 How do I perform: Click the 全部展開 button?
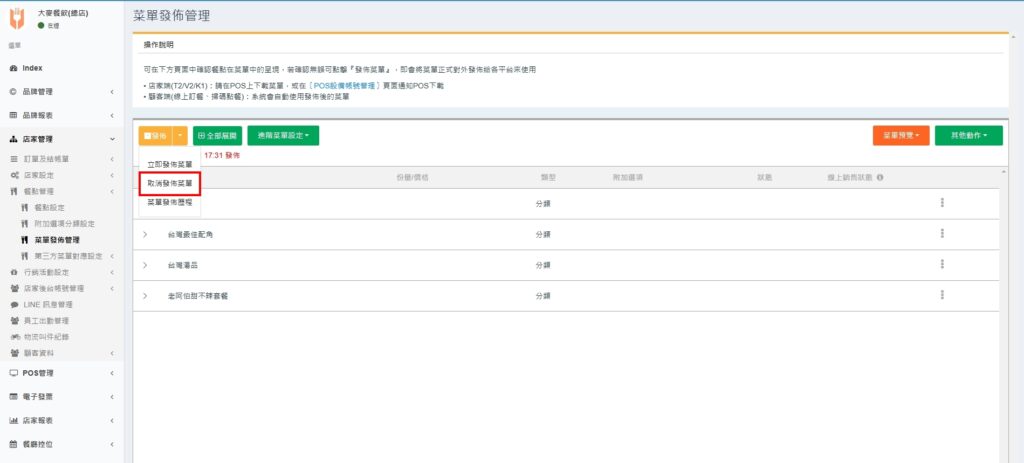pos(217,135)
